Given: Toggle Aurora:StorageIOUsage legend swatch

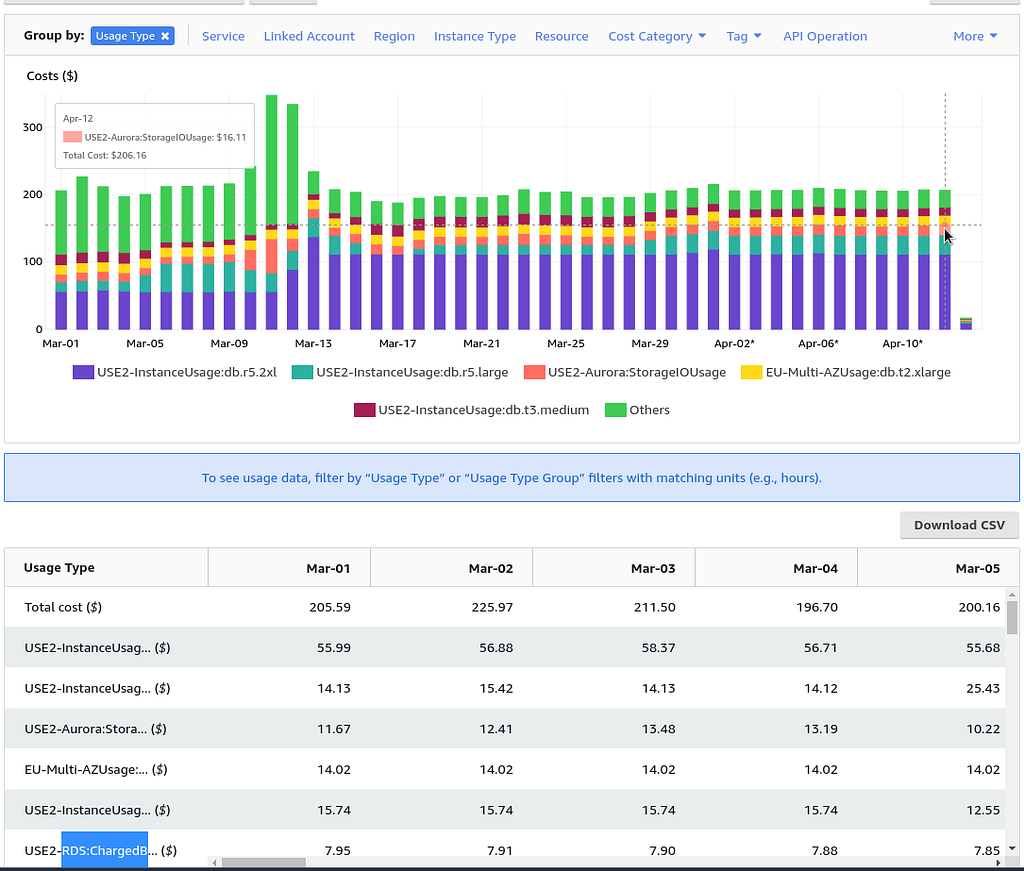Looking at the screenshot, I should pos(534,372).
